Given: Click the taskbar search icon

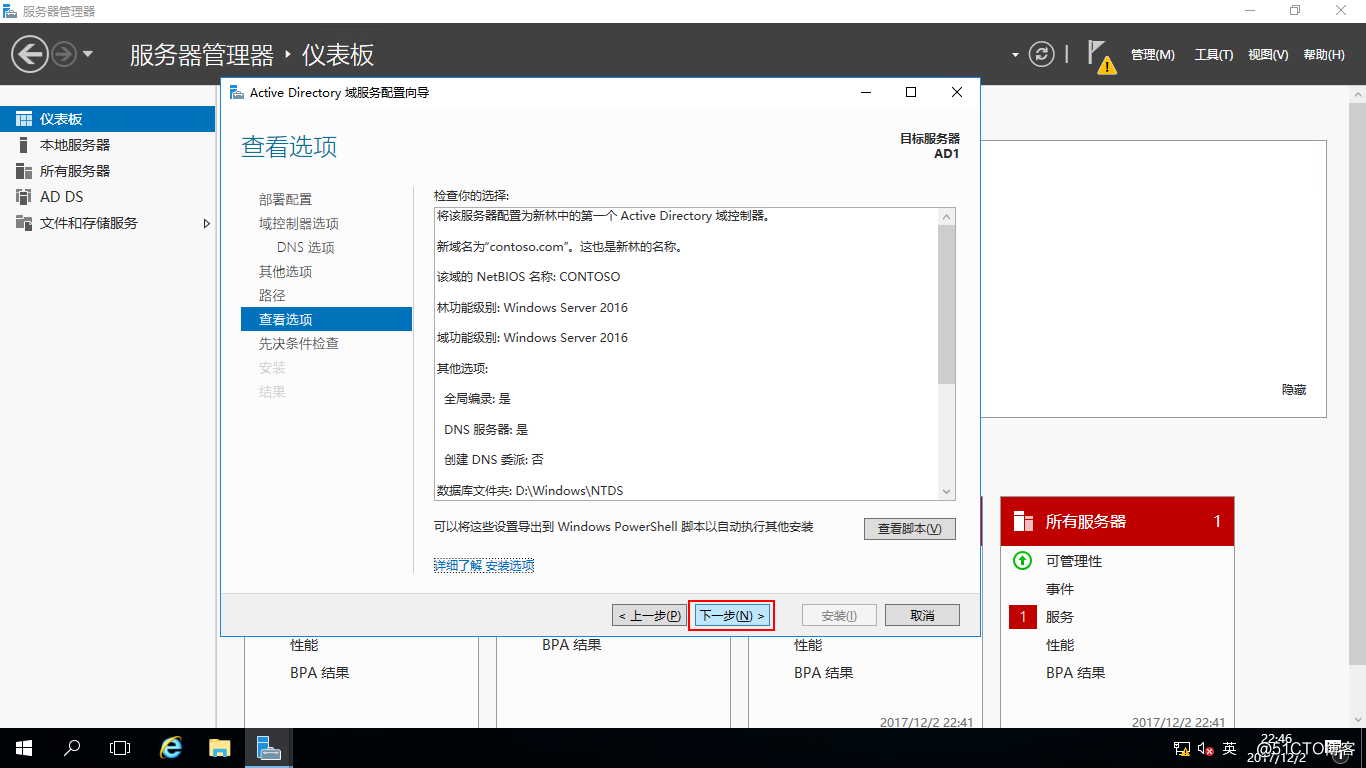Looking at the screenshot, I should point(72,748).
